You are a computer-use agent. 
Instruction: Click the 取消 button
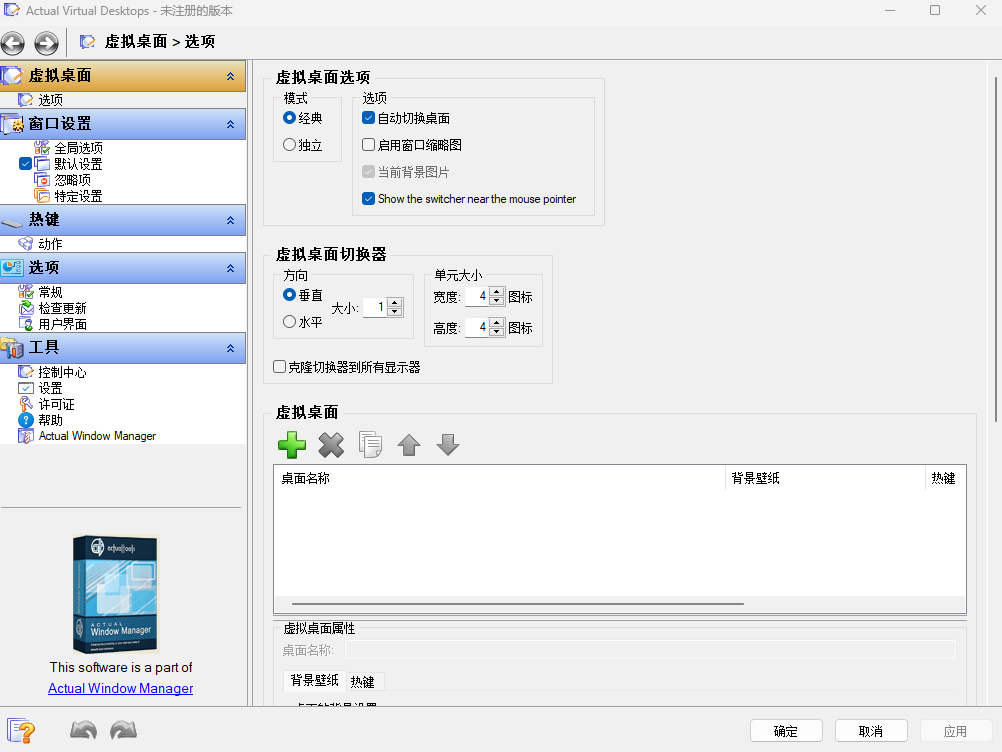pyautogui.click(x=871, y=731)
